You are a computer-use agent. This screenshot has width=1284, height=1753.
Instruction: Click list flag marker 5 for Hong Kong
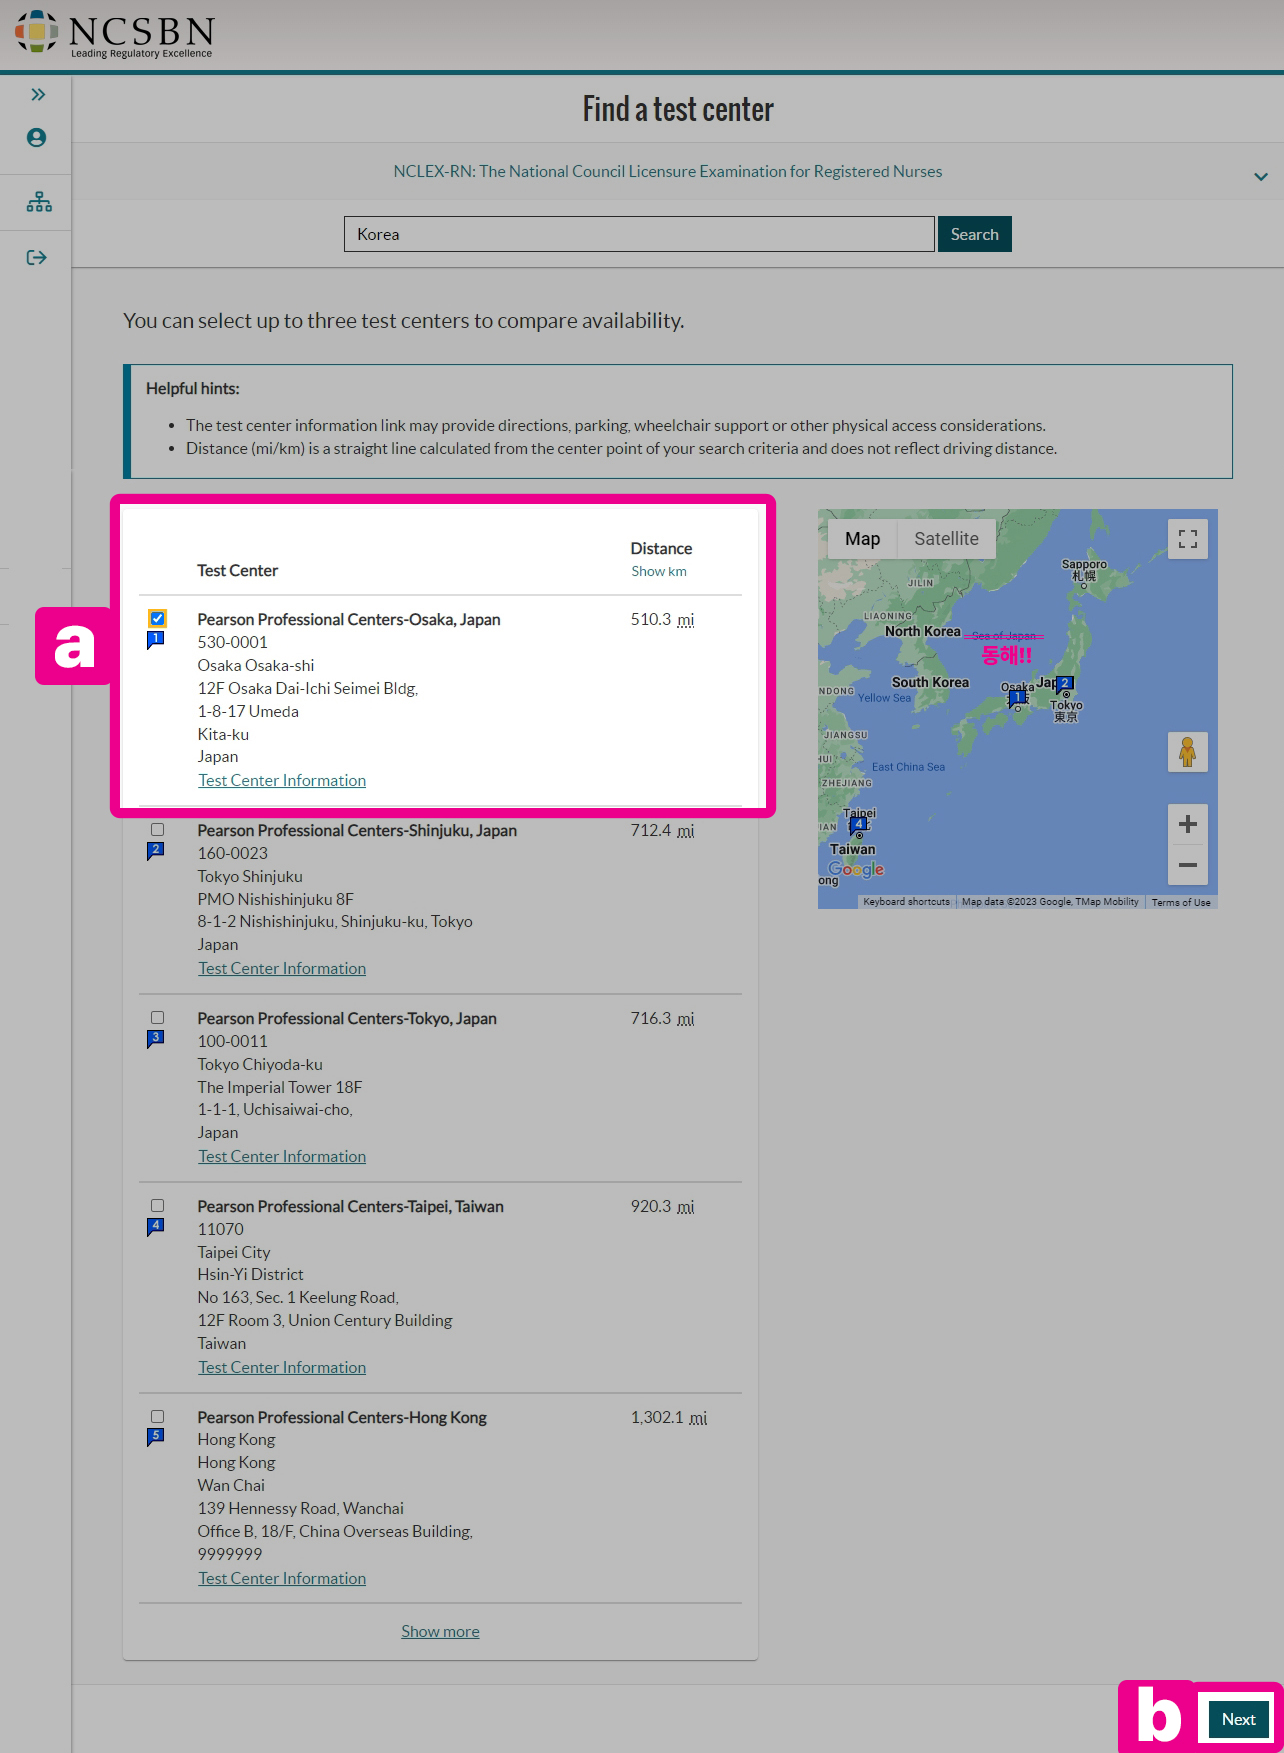(x=156, y=1437)
